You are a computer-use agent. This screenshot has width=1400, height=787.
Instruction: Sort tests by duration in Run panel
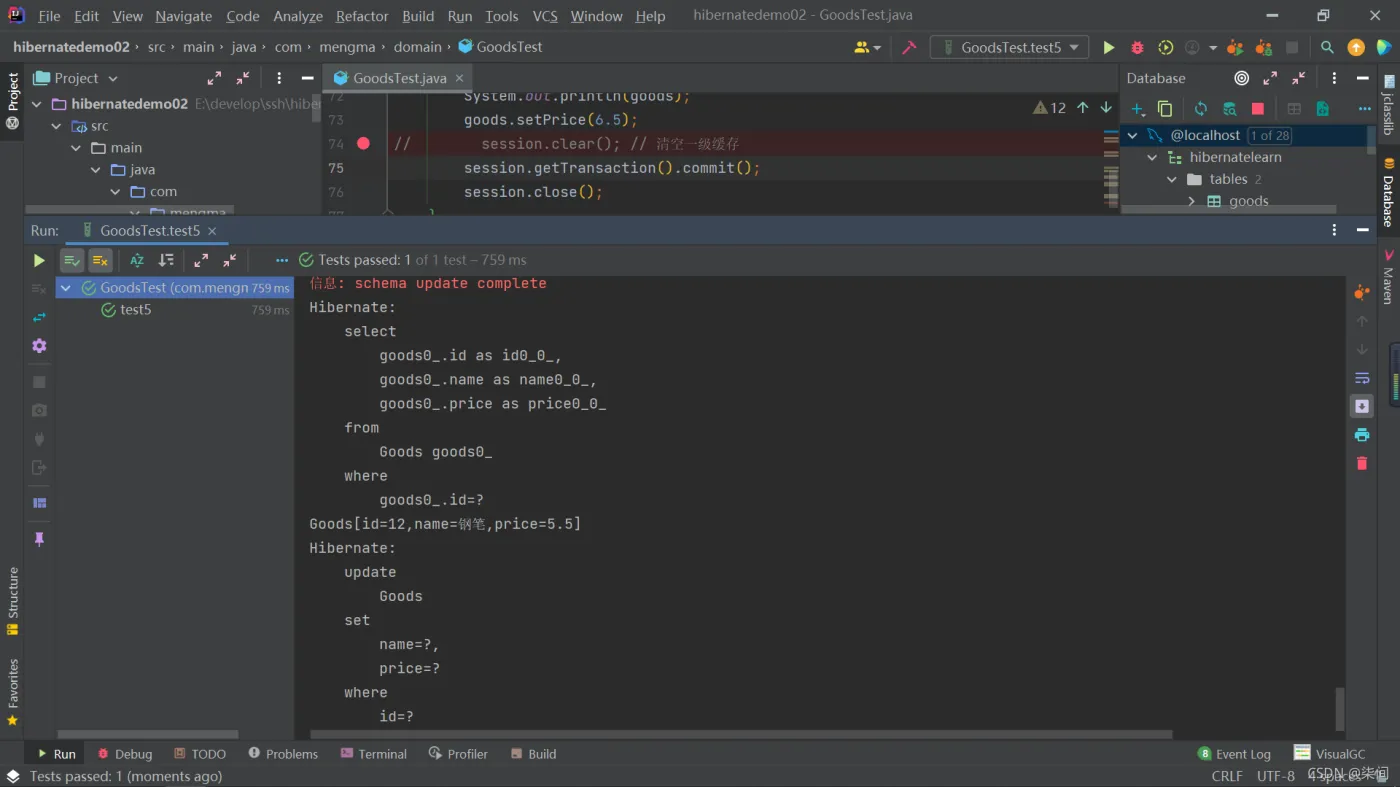coord(166,260)
